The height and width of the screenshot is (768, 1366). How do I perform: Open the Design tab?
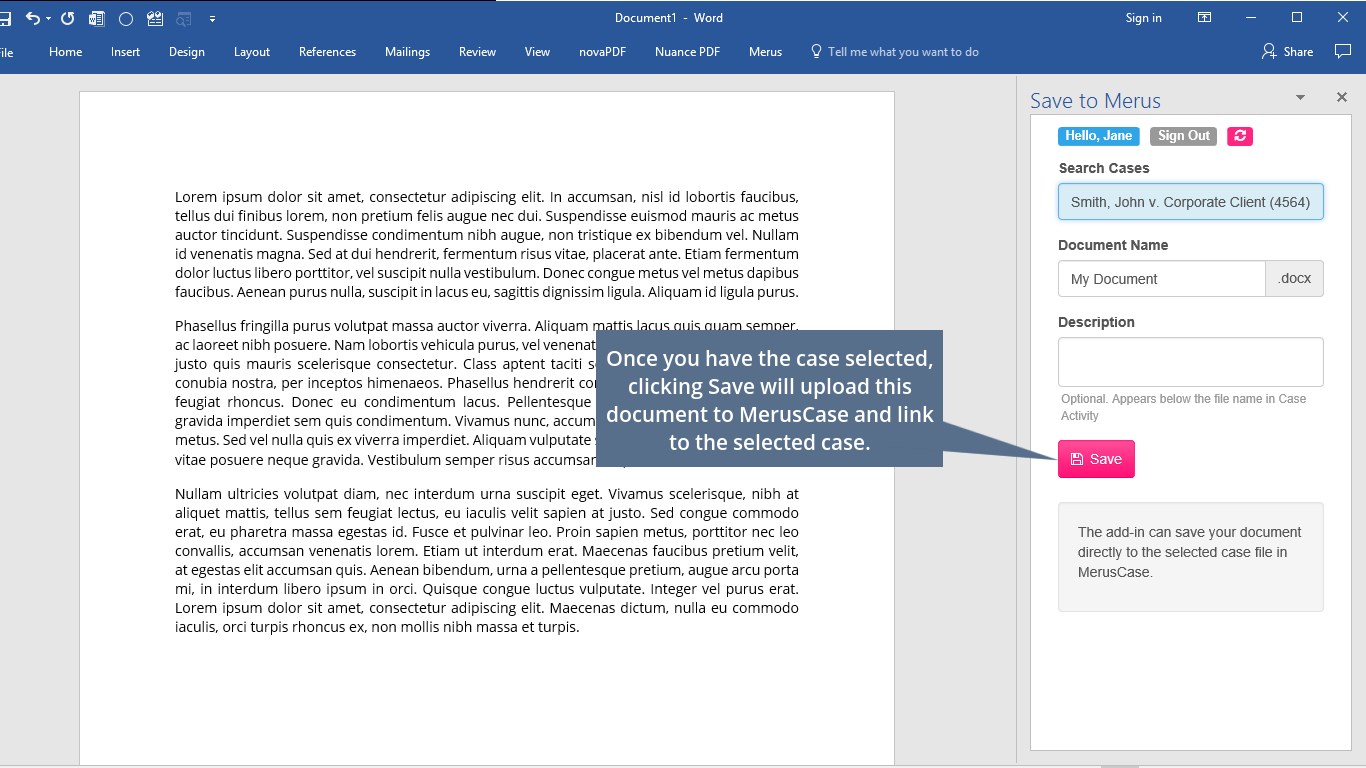(x=187, y=52)
